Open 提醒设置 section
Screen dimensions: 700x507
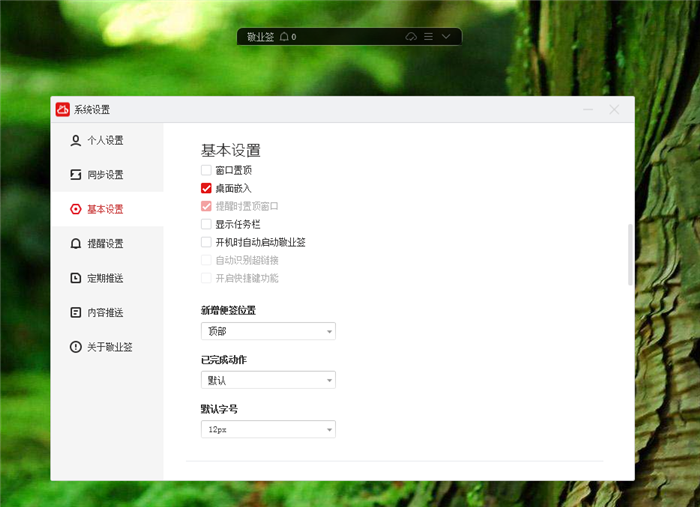[107, 244]
